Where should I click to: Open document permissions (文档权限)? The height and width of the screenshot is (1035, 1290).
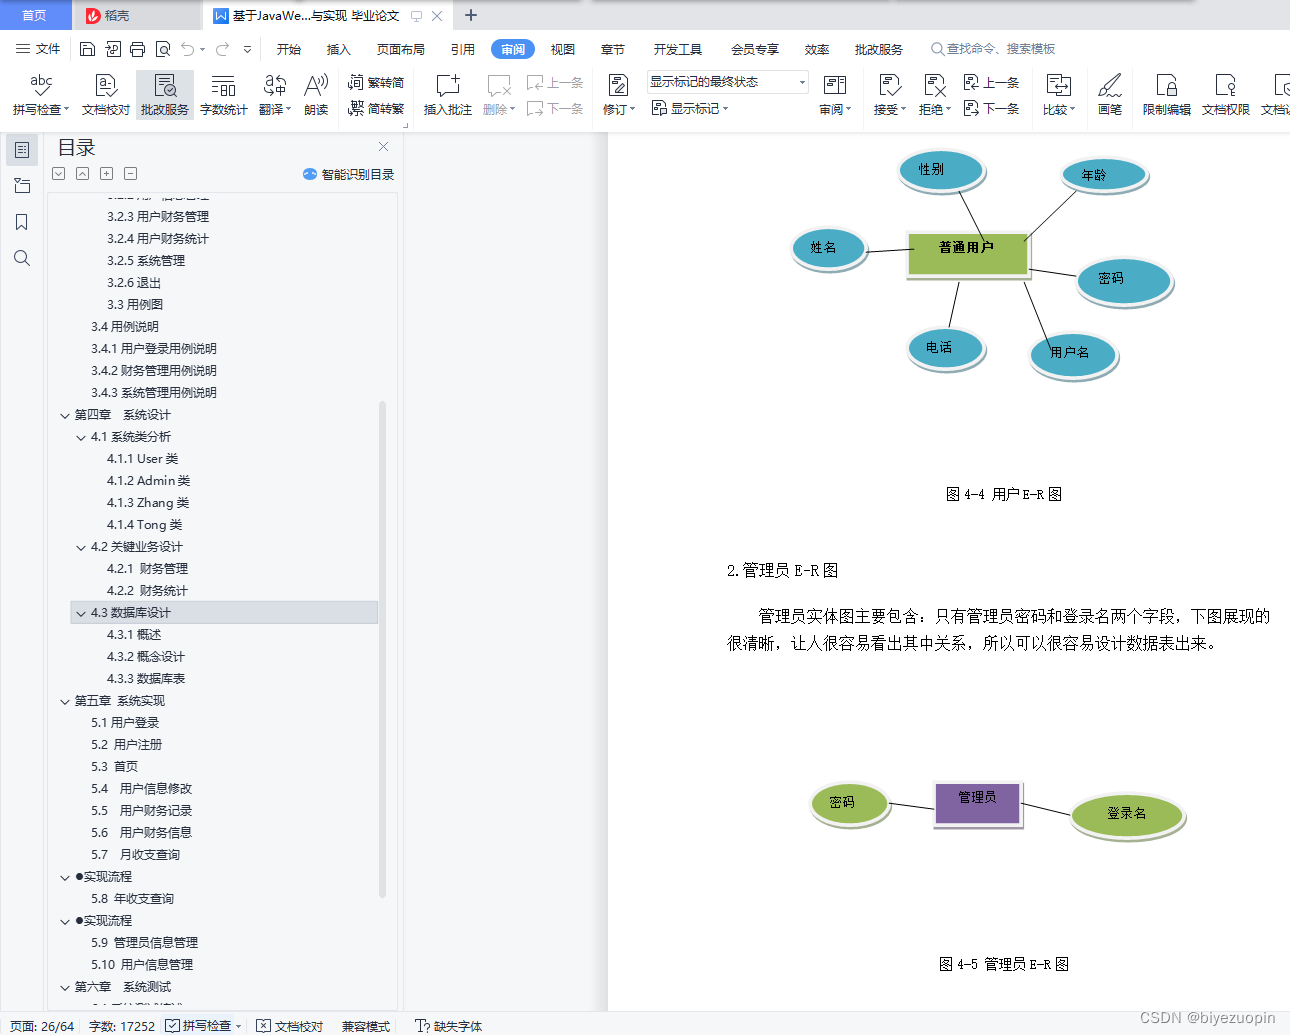pyautogui.click(x=1226, y=95)
